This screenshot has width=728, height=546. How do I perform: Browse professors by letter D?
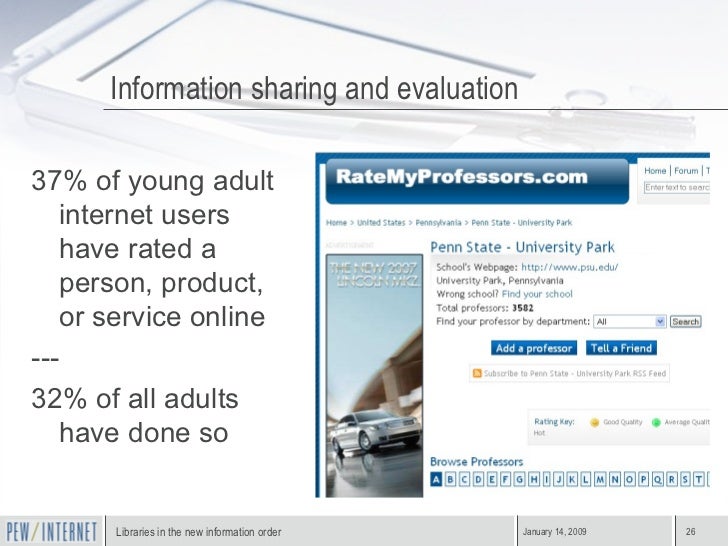pos(478,480)
